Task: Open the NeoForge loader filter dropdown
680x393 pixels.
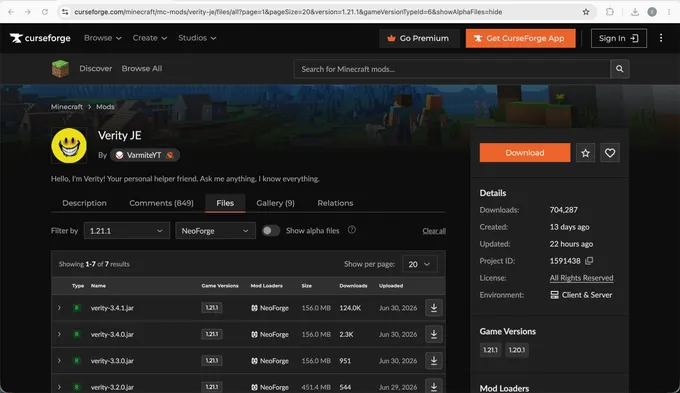Action: tap(216, 231)
